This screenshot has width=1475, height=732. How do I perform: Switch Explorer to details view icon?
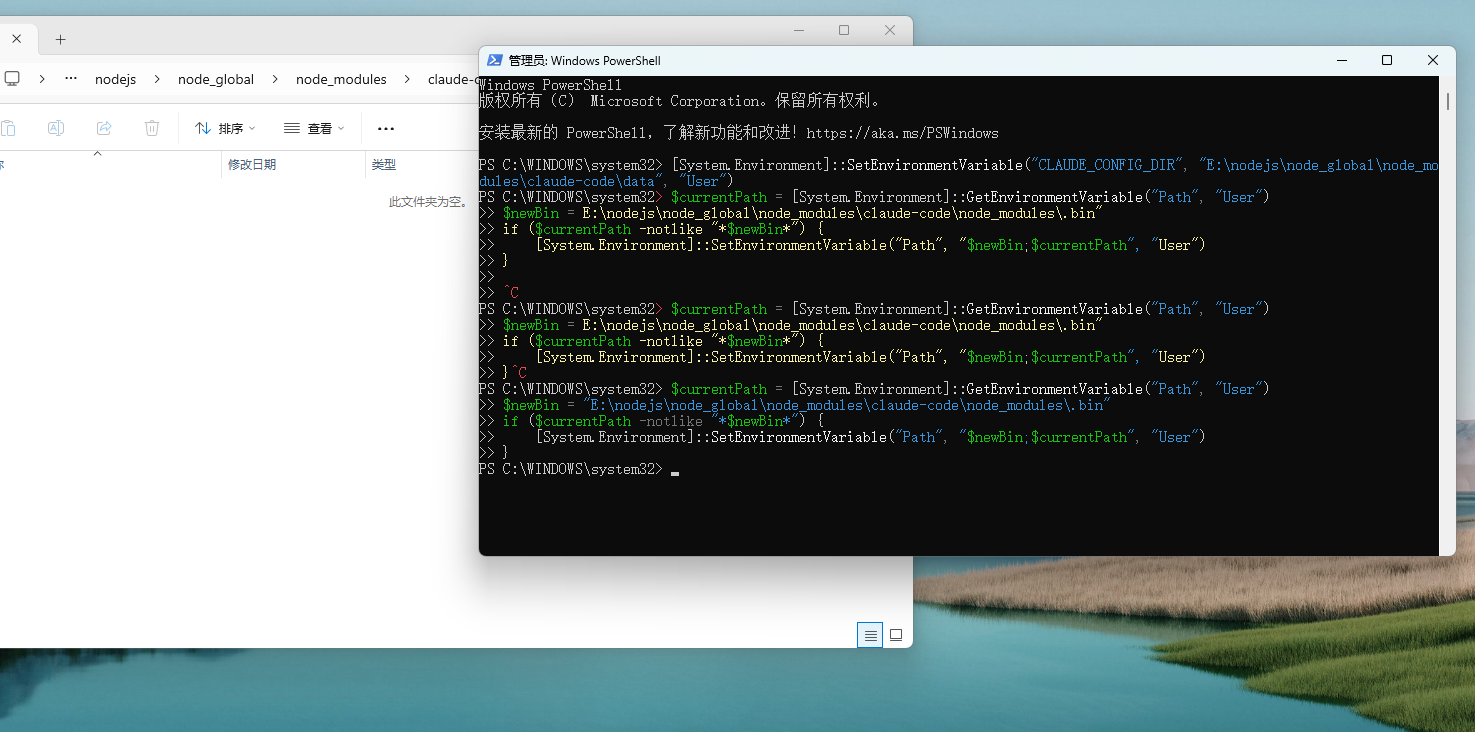870,635
